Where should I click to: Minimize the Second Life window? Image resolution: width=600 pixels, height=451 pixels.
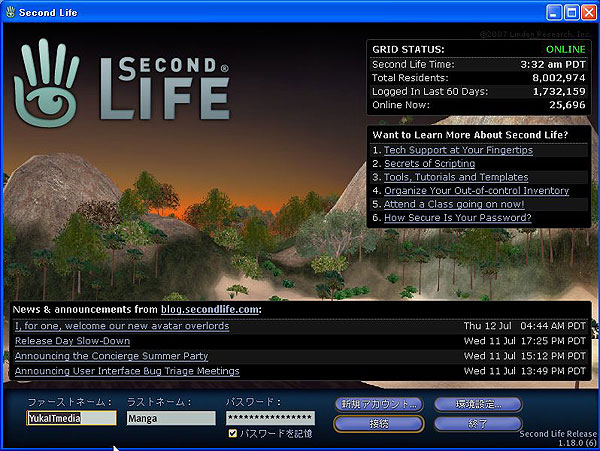553,12
